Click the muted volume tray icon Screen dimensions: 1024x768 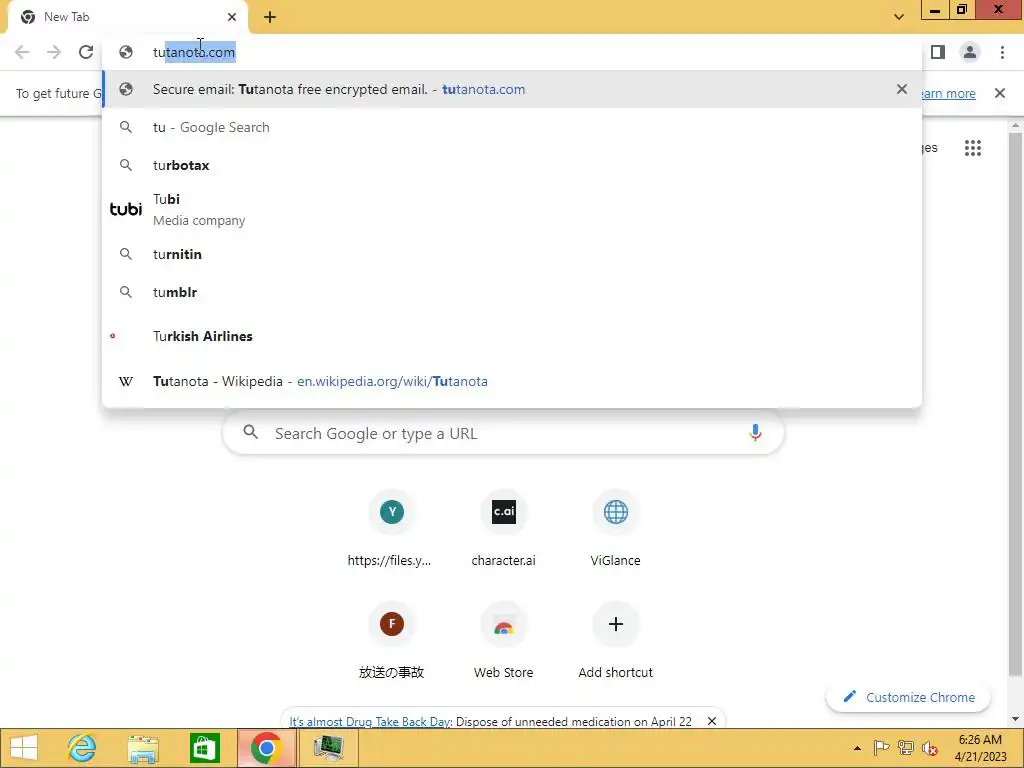point(929,748)
